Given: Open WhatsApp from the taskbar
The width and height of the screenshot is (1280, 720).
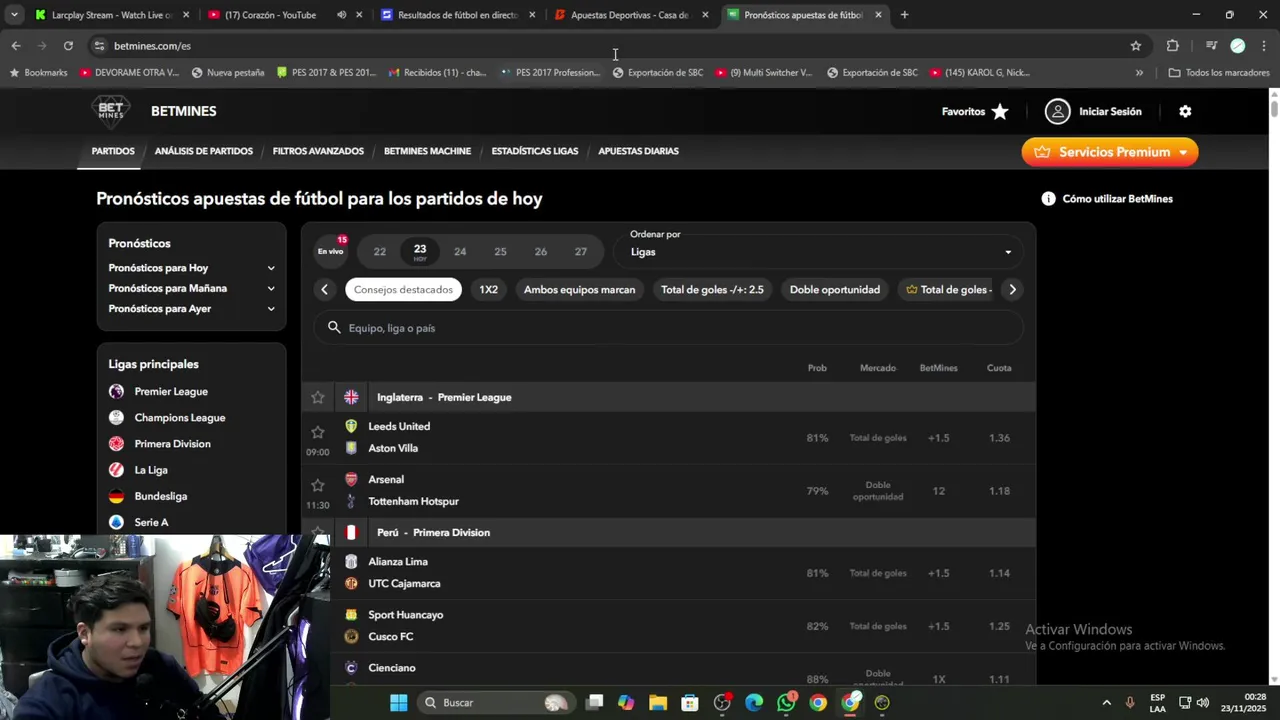Looking at the screenshot, I should (x=786, y=703).
